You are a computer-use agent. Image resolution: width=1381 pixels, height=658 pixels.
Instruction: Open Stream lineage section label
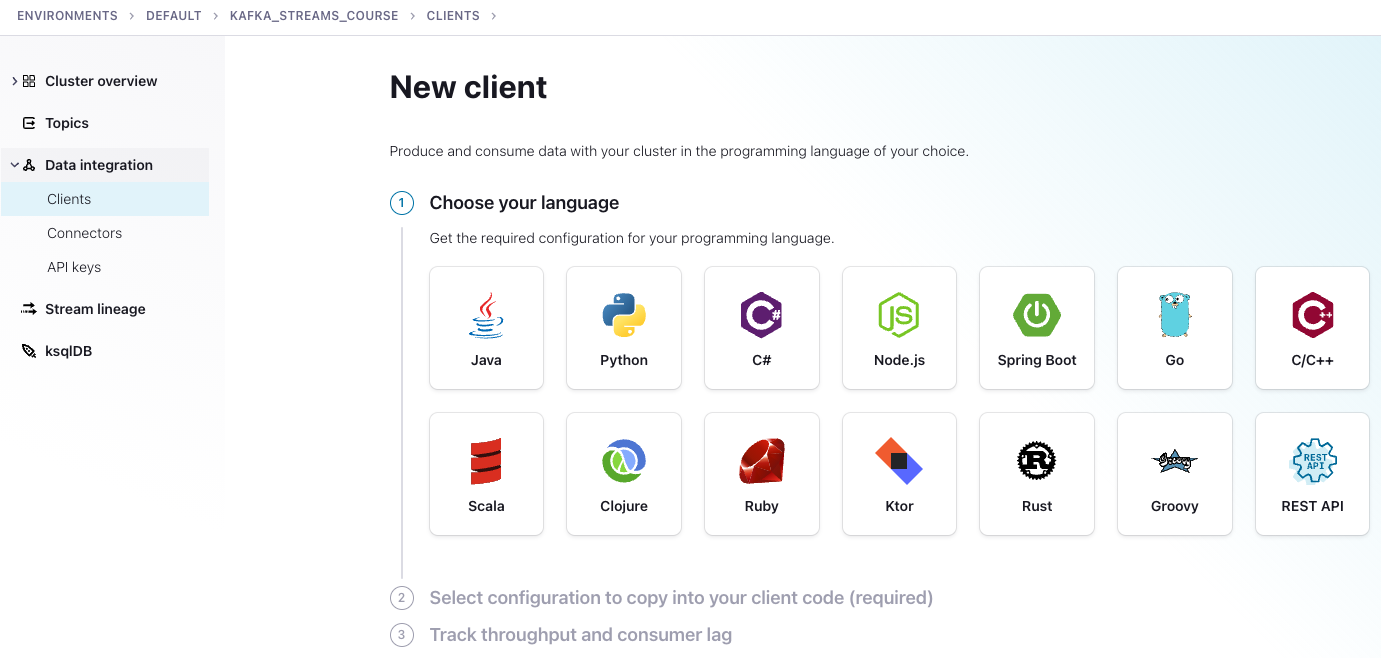click(95, 309)
